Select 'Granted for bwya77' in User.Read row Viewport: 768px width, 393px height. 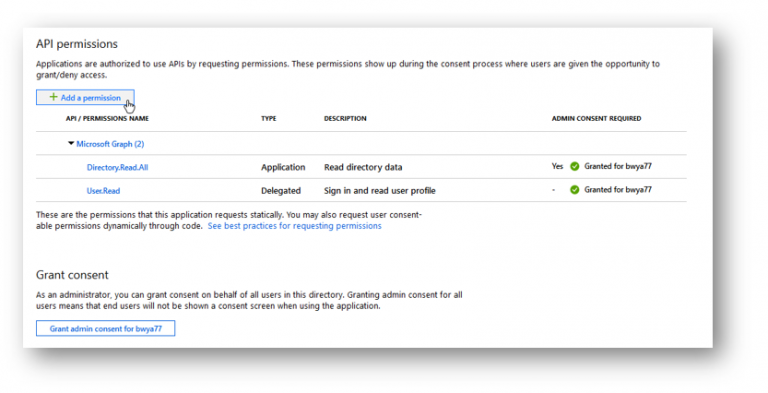click(x=618, y=190)
